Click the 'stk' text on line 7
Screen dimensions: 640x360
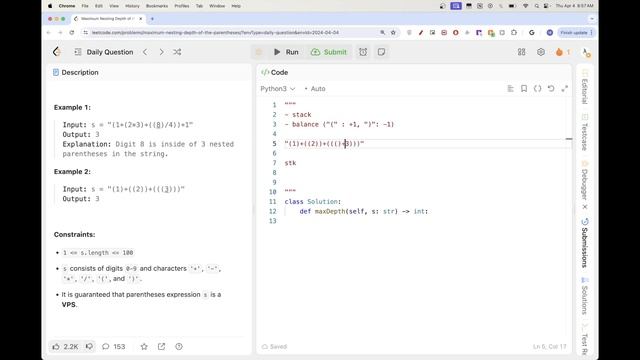tap(290, 163)
